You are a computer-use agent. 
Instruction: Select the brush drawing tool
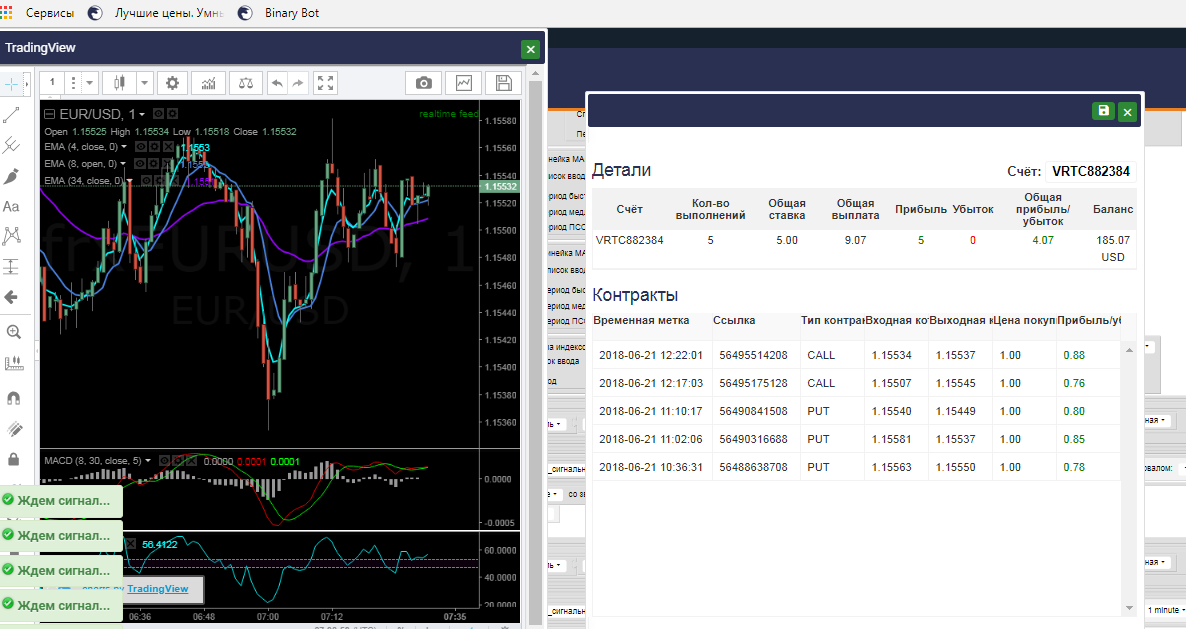click(11, 176)
